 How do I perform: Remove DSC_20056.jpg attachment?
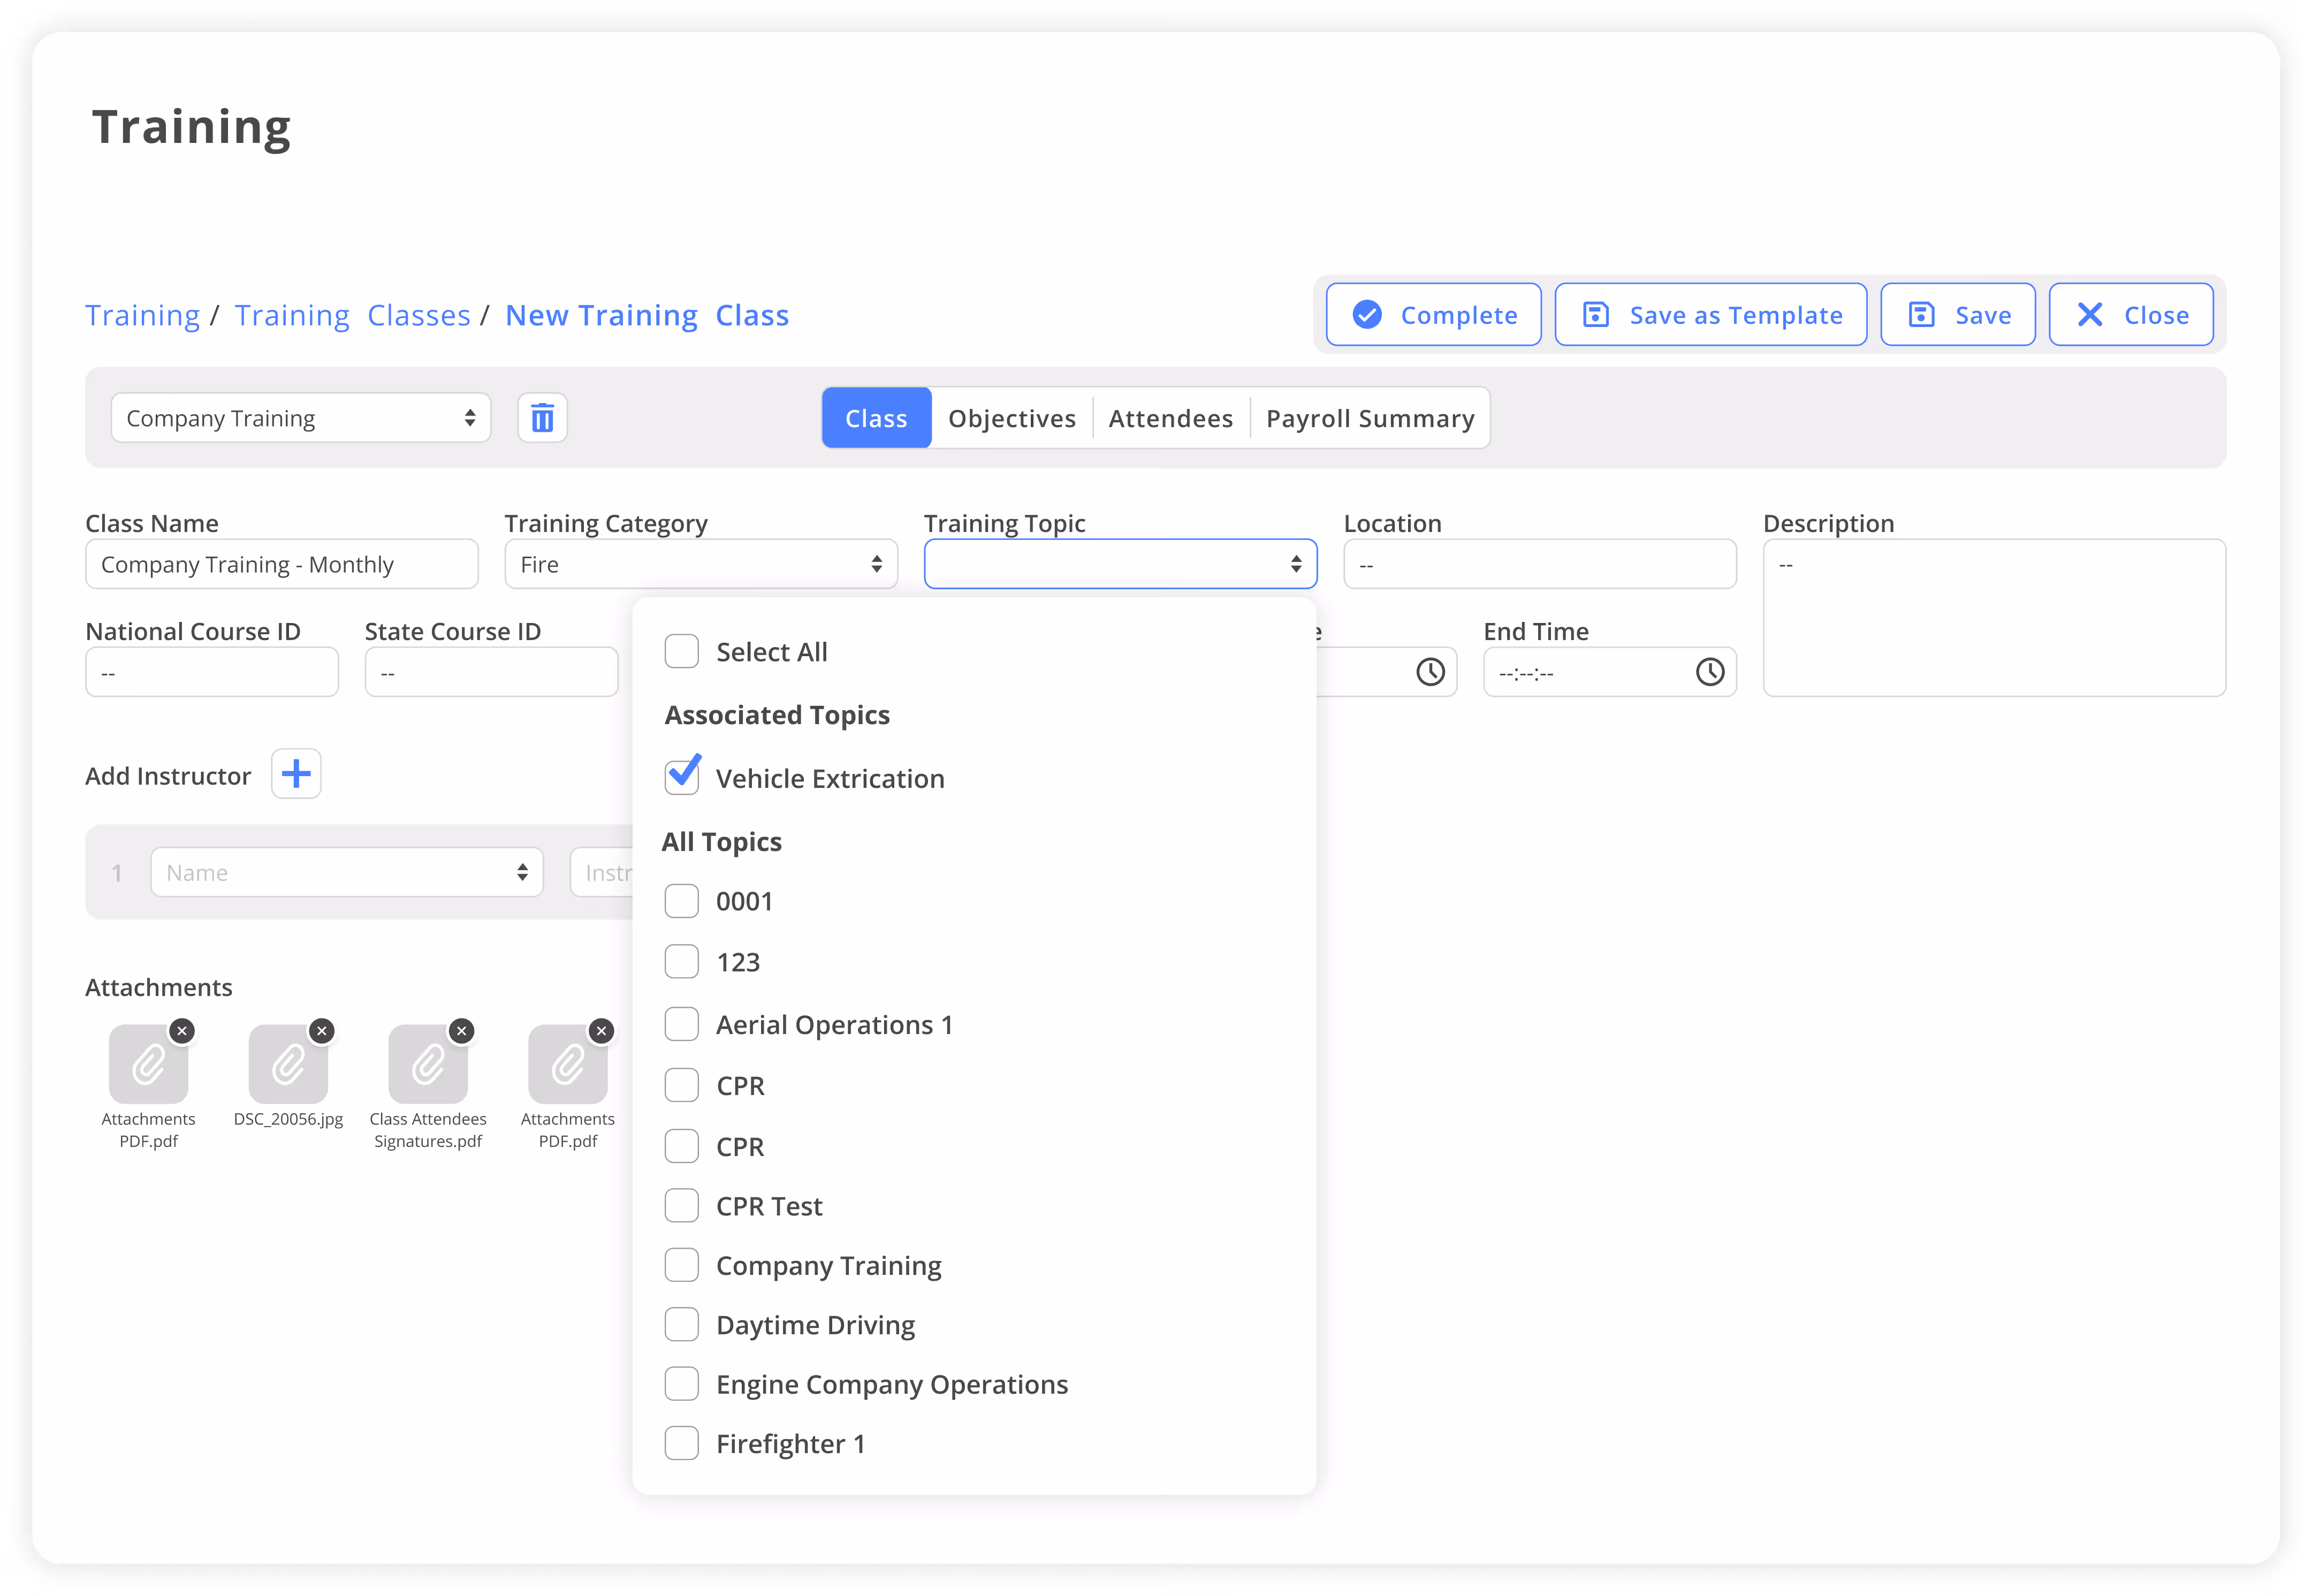click(x=321, y=1030)
